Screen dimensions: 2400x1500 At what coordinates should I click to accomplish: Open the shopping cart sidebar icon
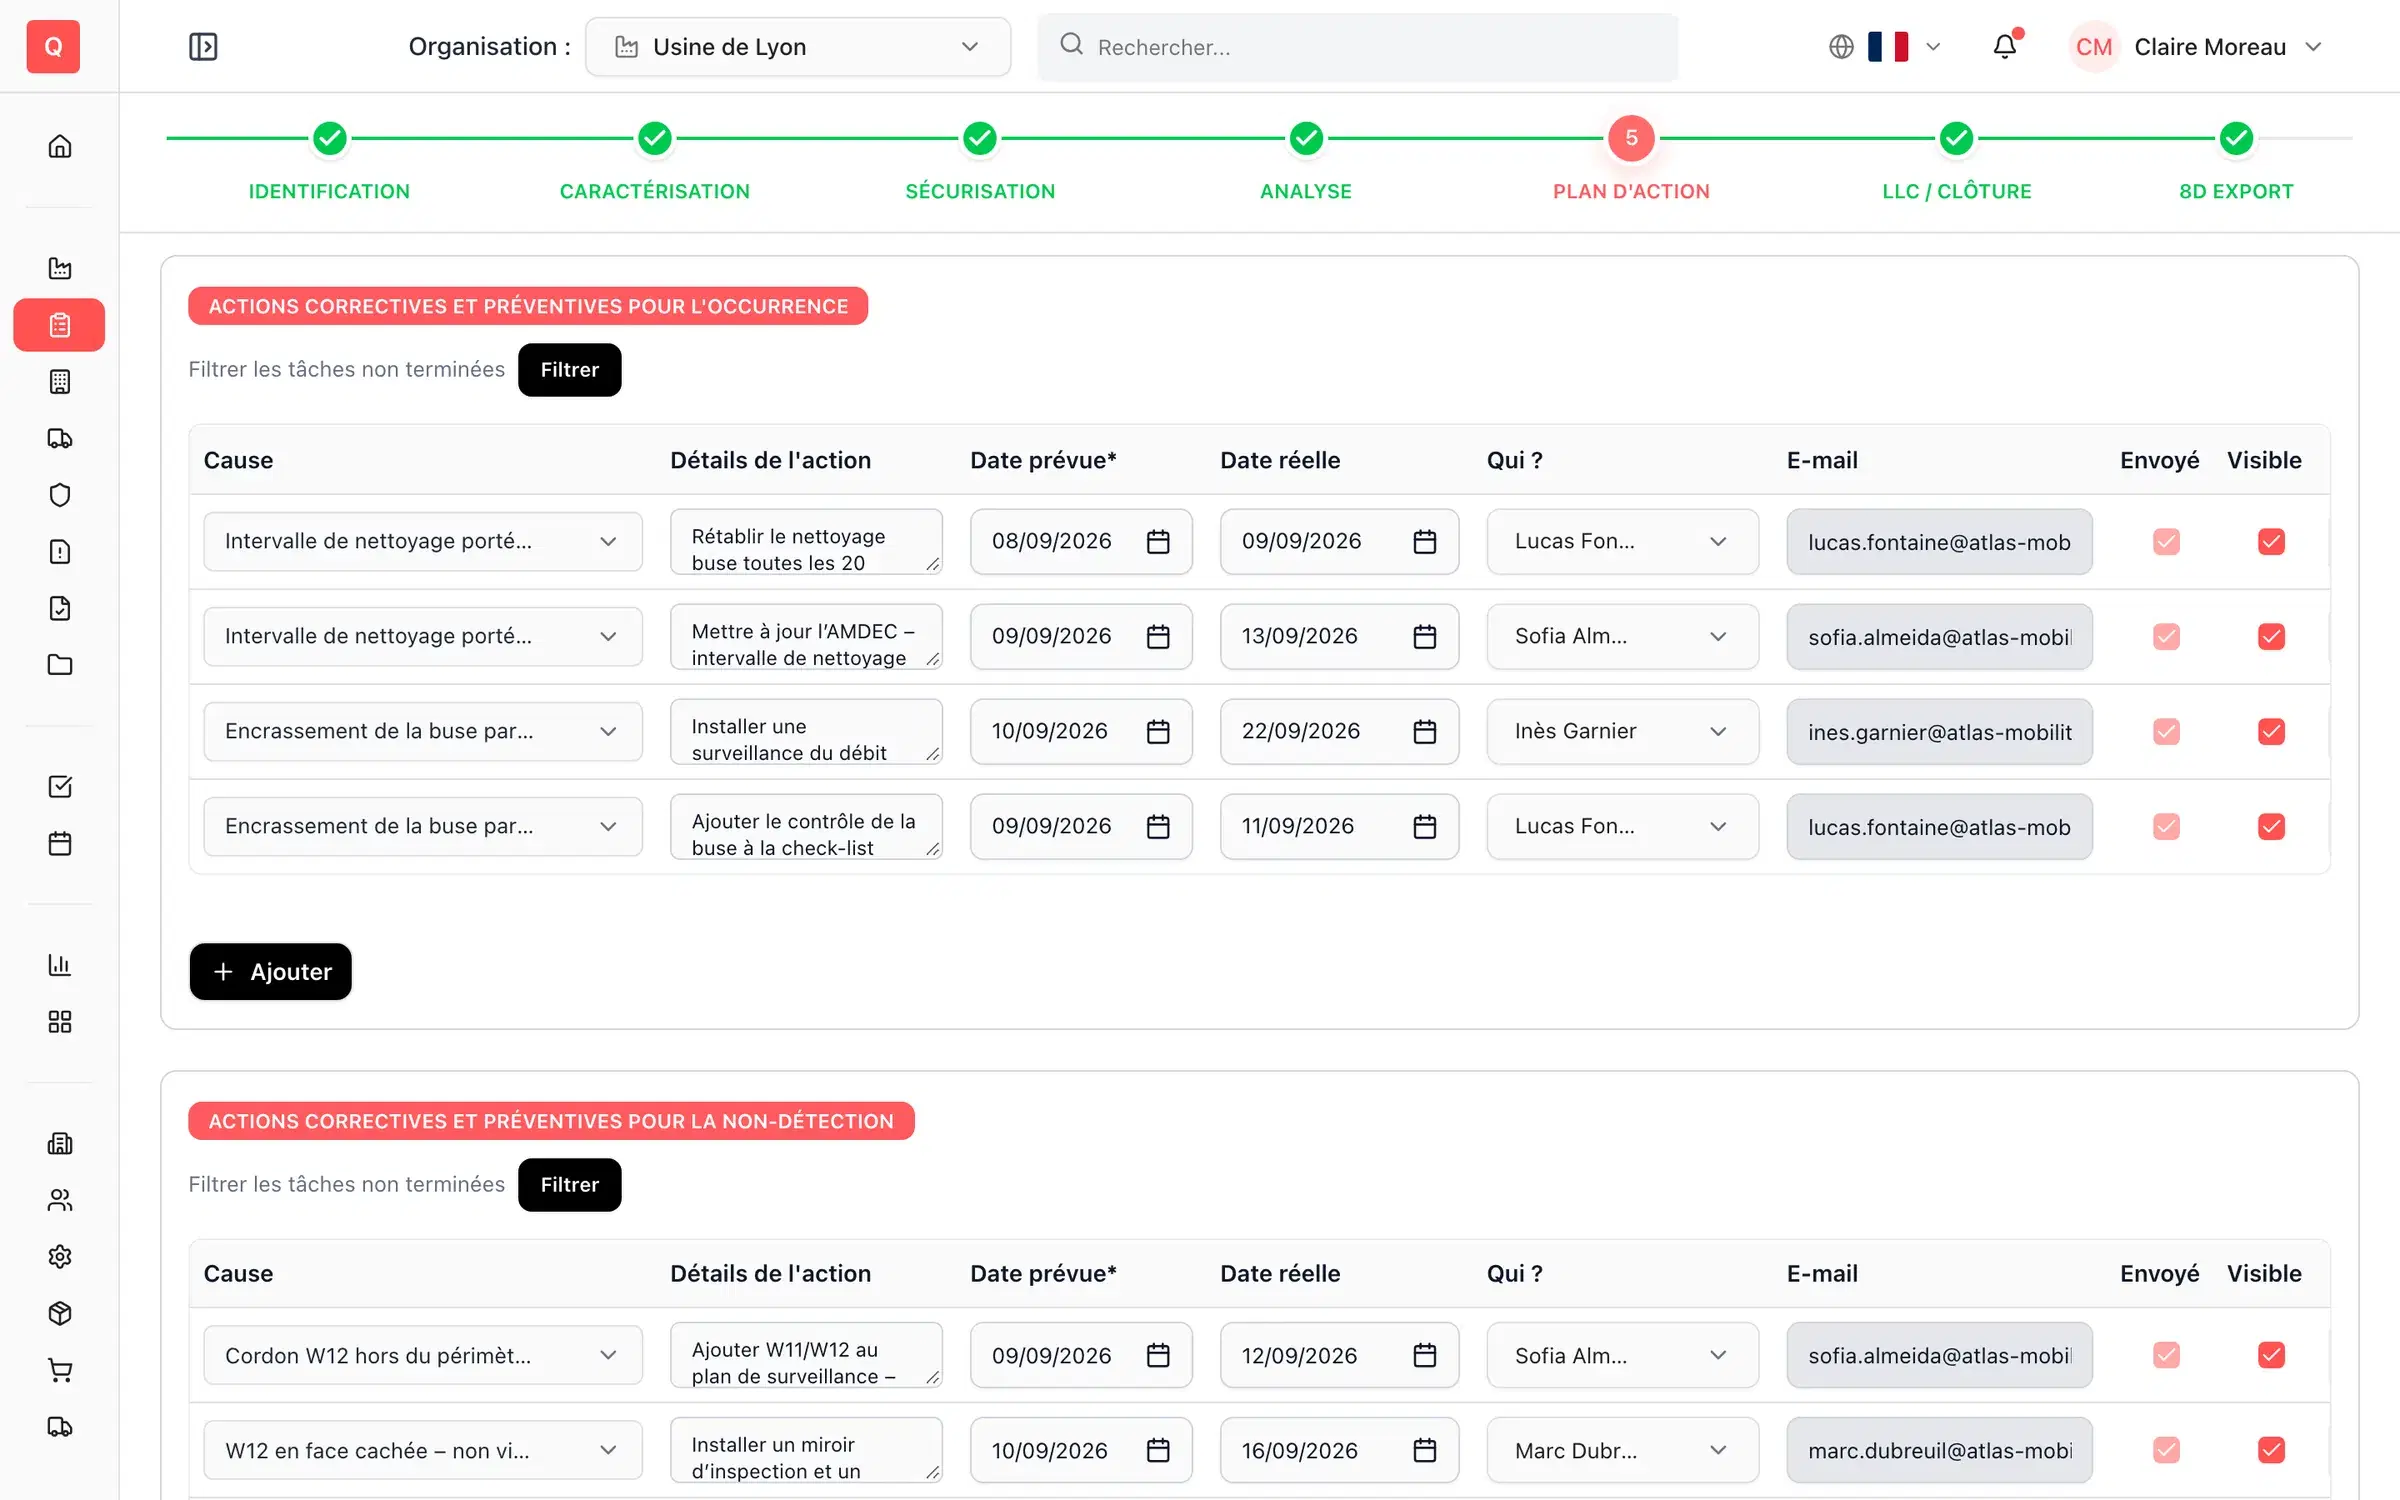coord(60,1370)
